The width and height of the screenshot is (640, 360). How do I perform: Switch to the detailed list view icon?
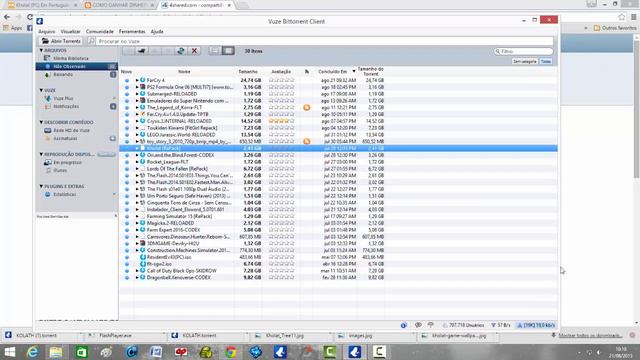(x=228, y=51)
